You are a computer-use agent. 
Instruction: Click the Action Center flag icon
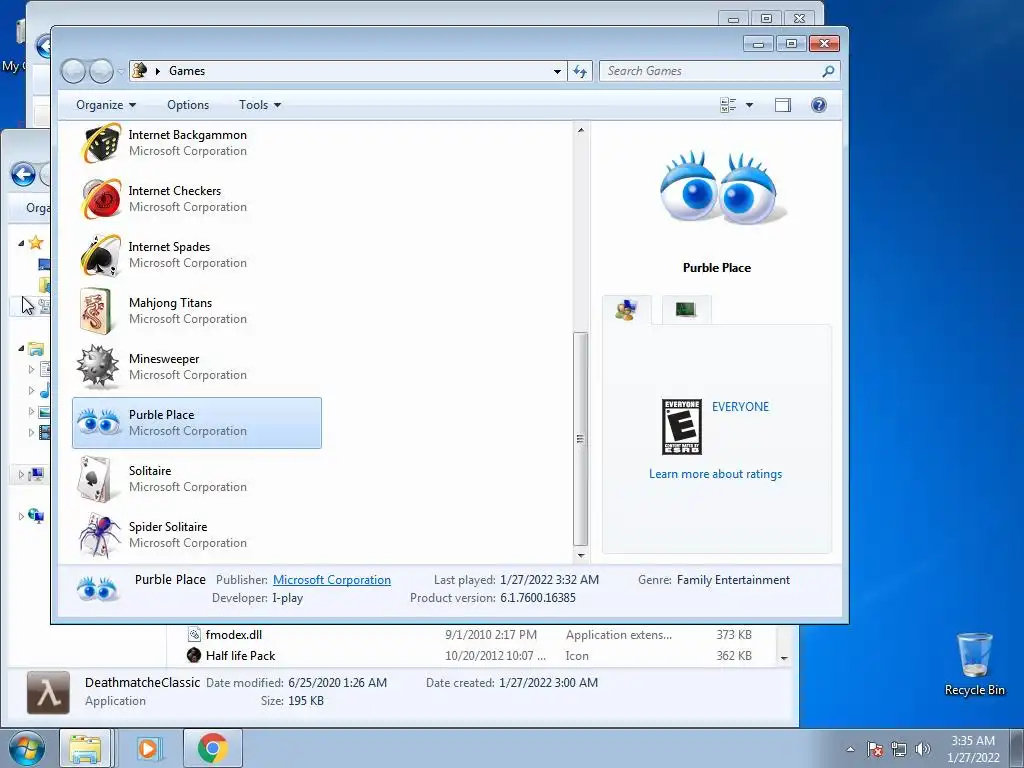coord(874,749)
